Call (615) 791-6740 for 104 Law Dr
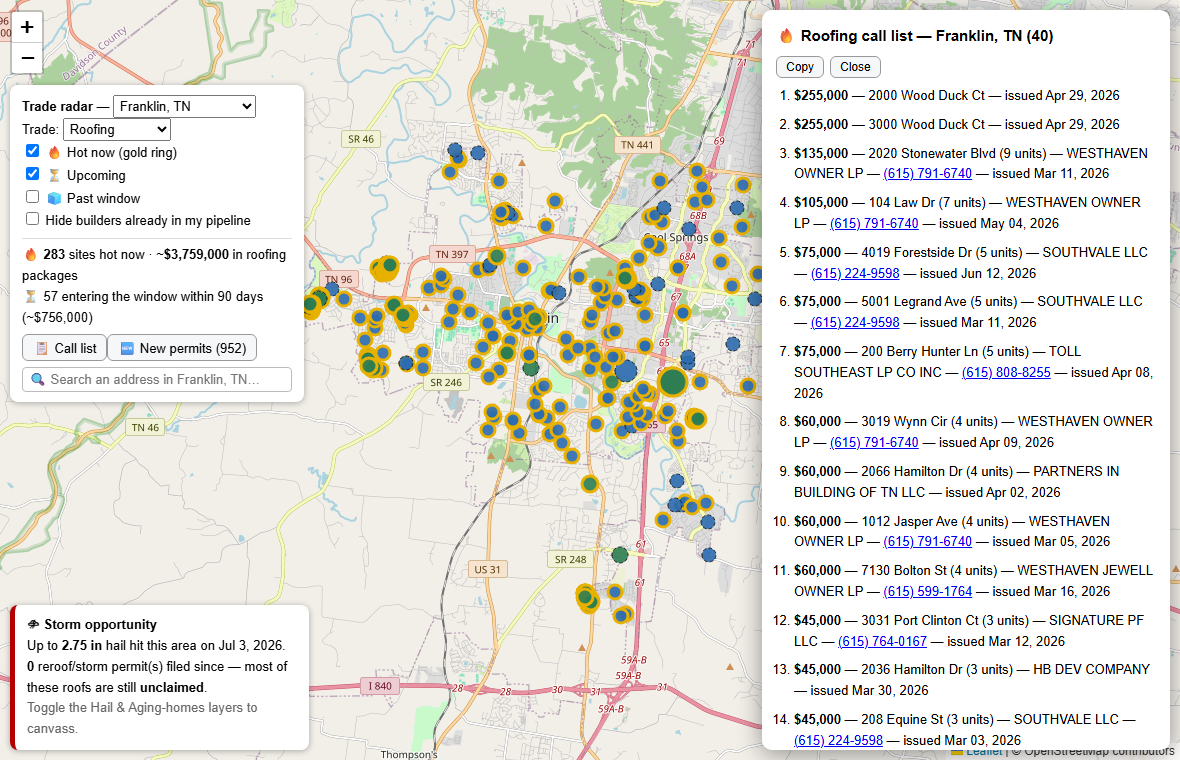Screen dimensions: 1180x760 coord(874,223)
